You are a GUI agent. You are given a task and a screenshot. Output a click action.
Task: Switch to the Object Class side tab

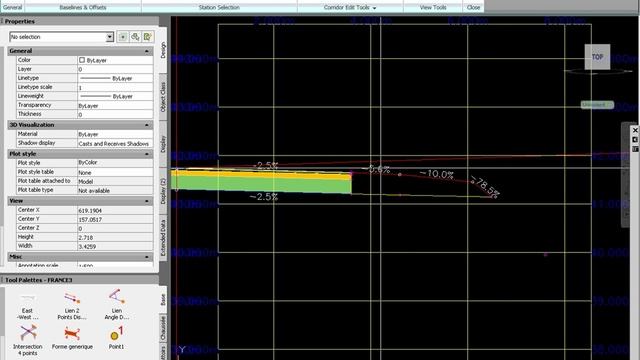coord(163,97)
